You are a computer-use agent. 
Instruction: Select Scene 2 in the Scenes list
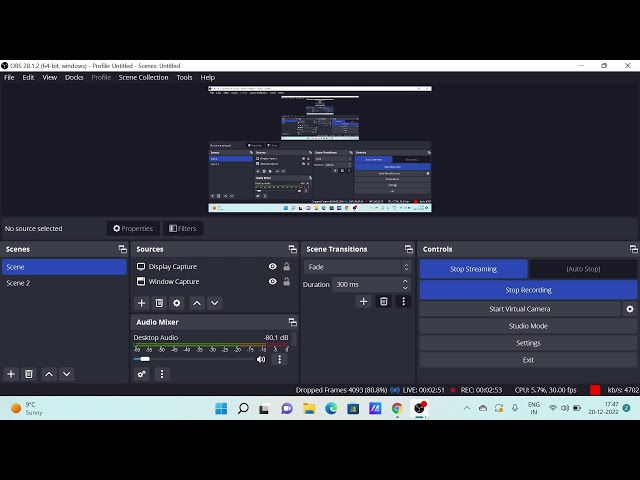point(64,283)
